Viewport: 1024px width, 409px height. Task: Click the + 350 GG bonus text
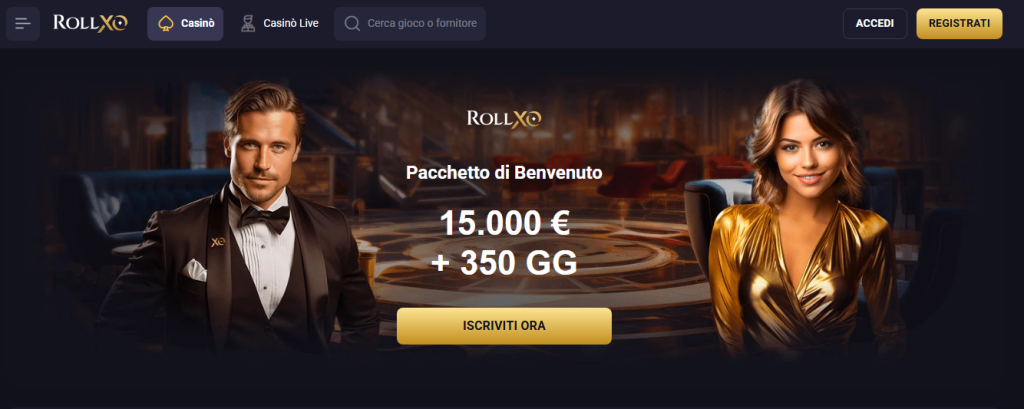click(504, 263)
